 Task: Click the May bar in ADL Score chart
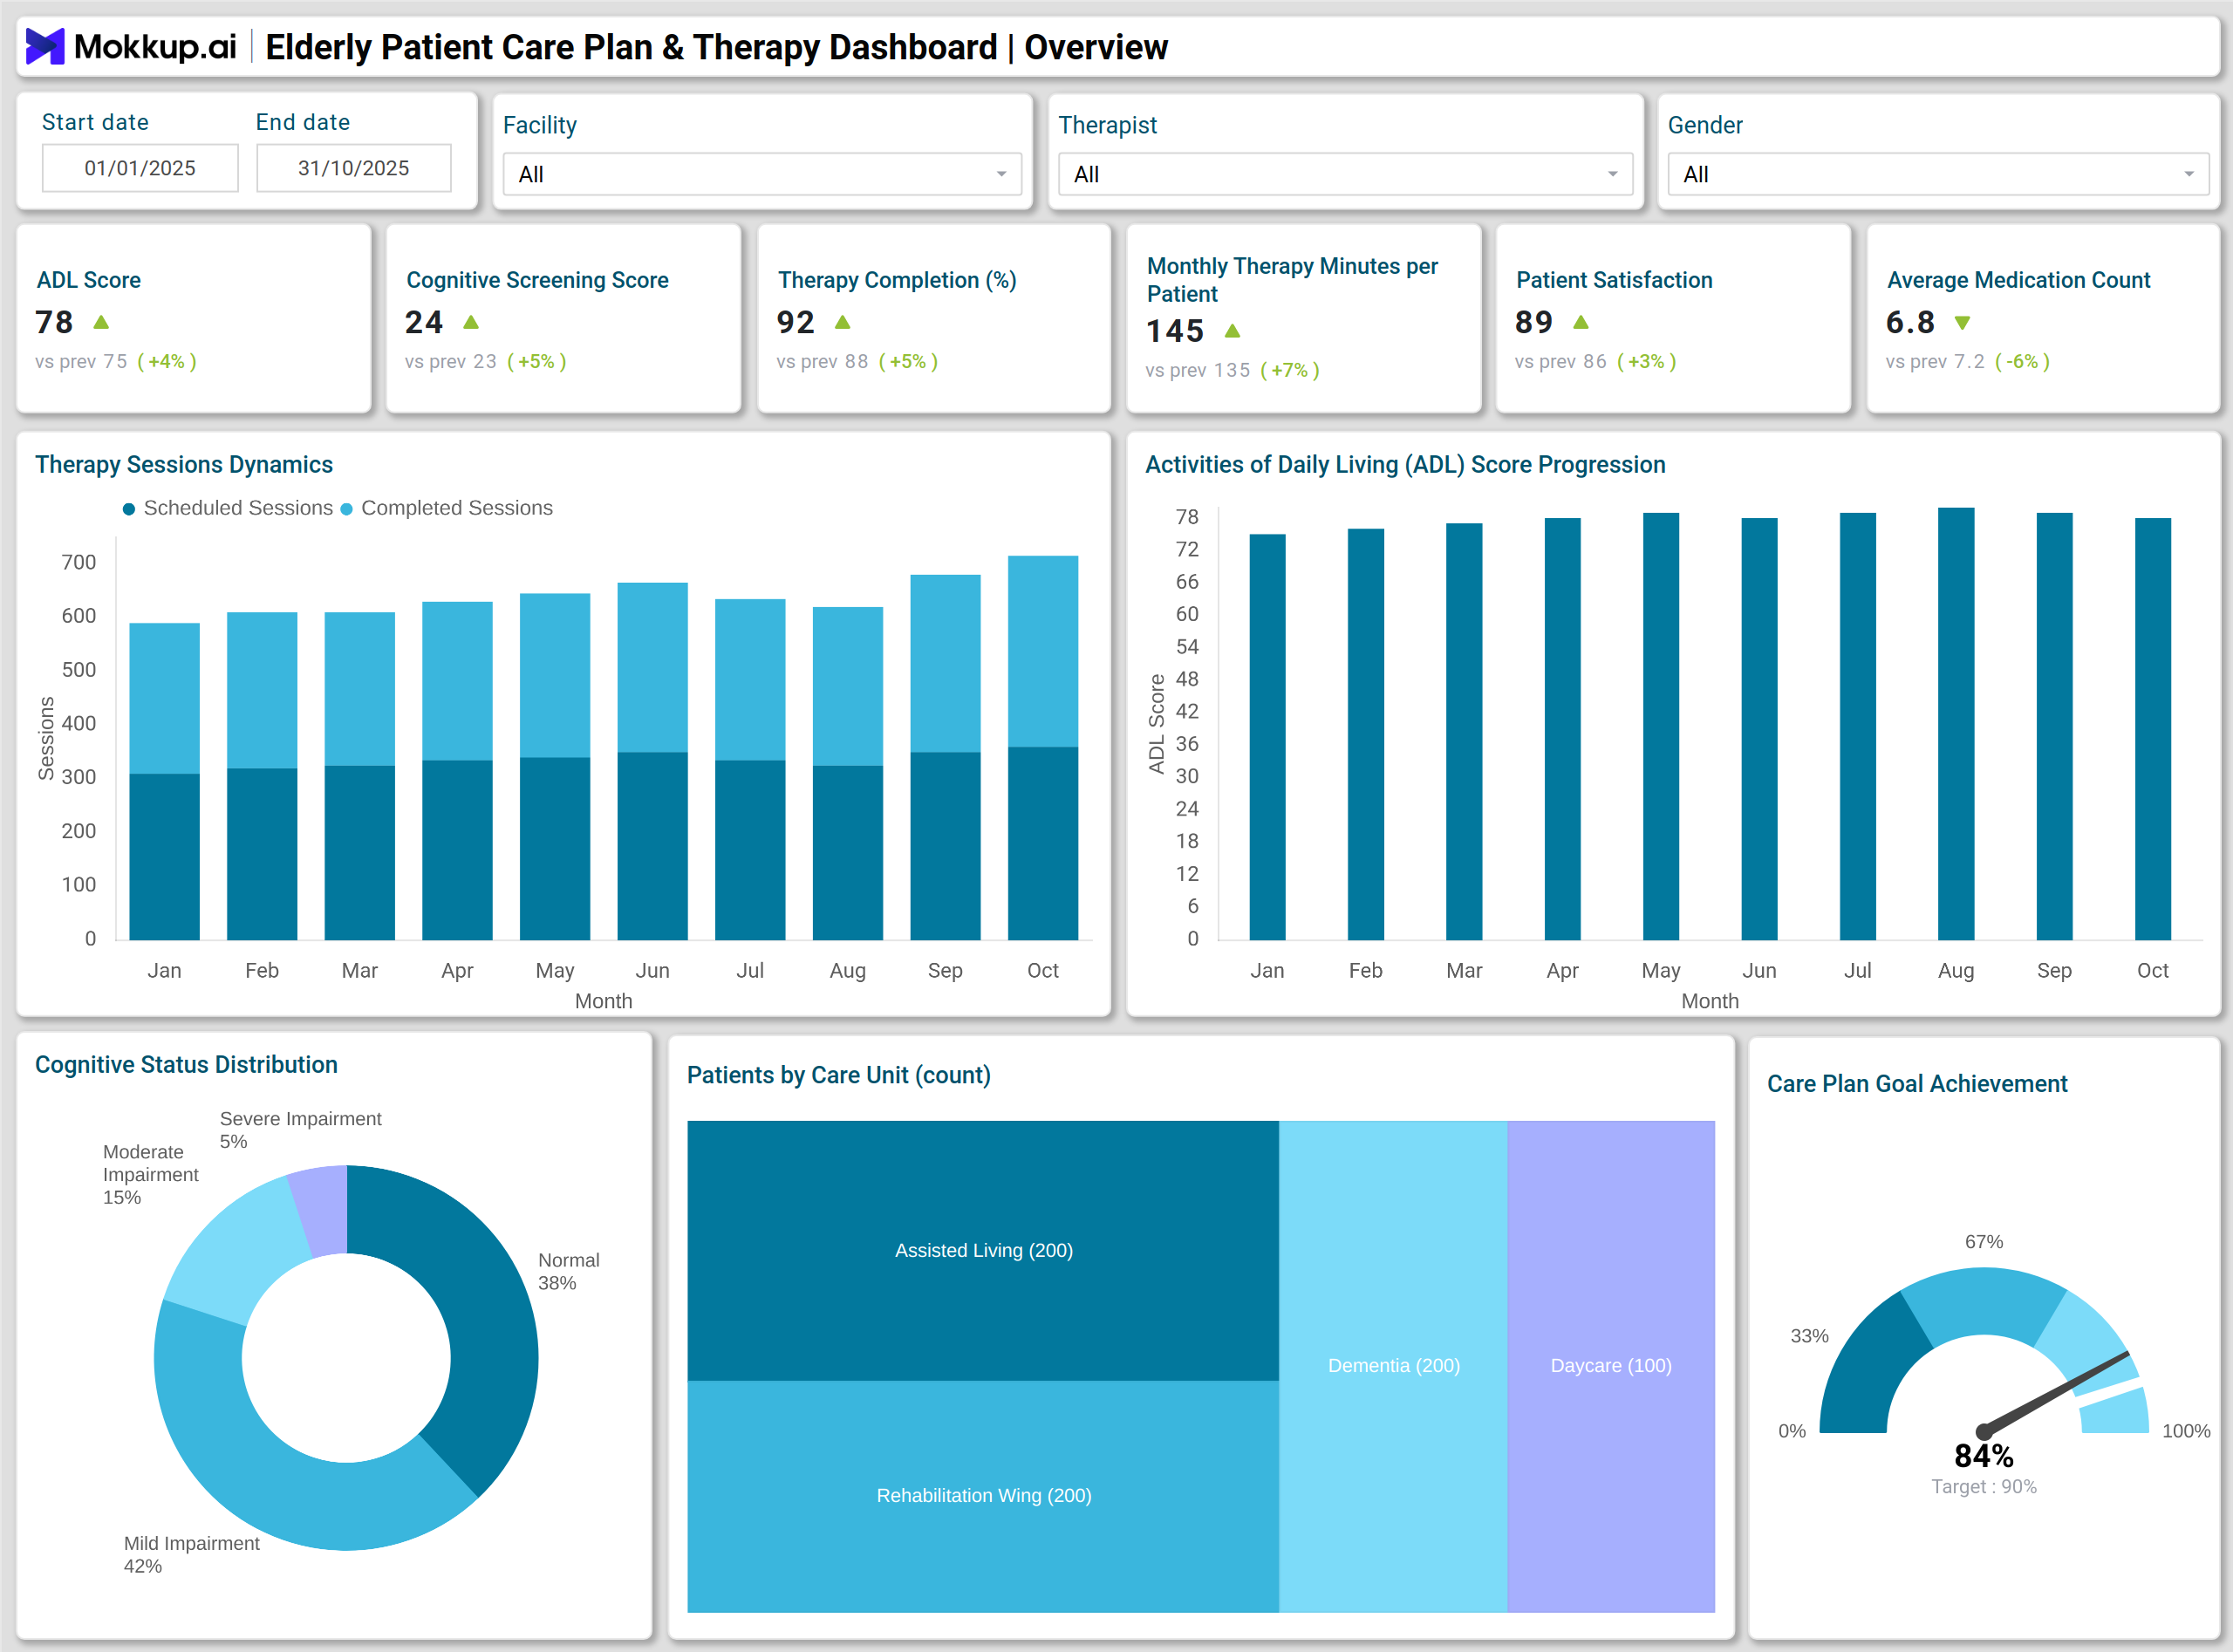1661,727
